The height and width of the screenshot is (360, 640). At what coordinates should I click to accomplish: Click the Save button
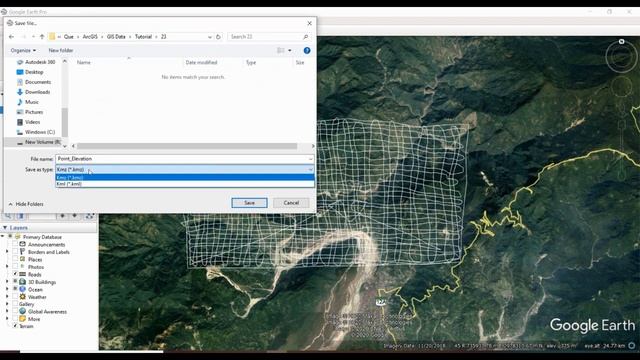(249, 203)
